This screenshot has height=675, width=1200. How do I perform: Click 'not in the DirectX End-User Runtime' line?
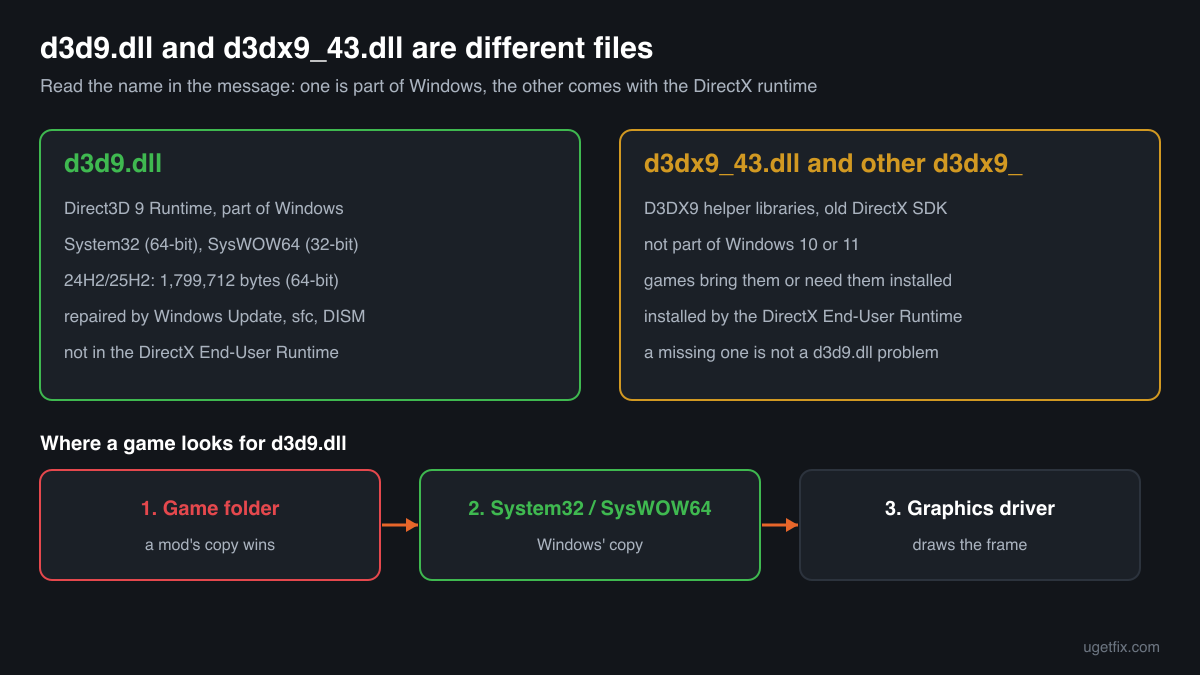pyautogui.click(x=201, y=353)
